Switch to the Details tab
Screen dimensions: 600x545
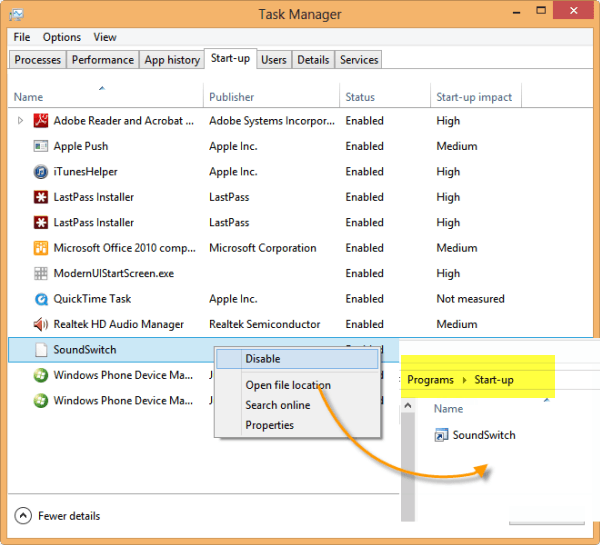click(x=313, y=60)
